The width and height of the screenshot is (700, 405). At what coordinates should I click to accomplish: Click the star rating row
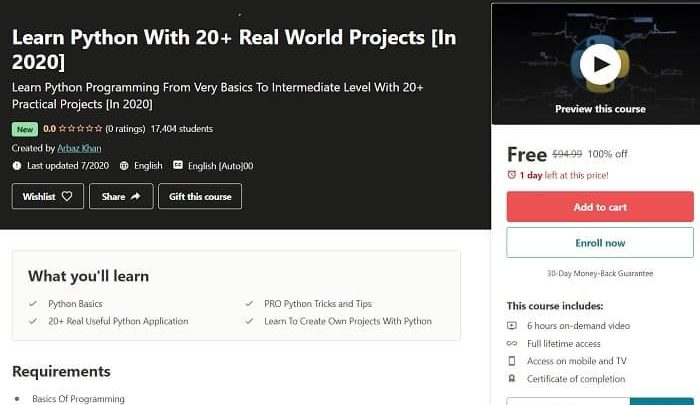click(80, 129)
